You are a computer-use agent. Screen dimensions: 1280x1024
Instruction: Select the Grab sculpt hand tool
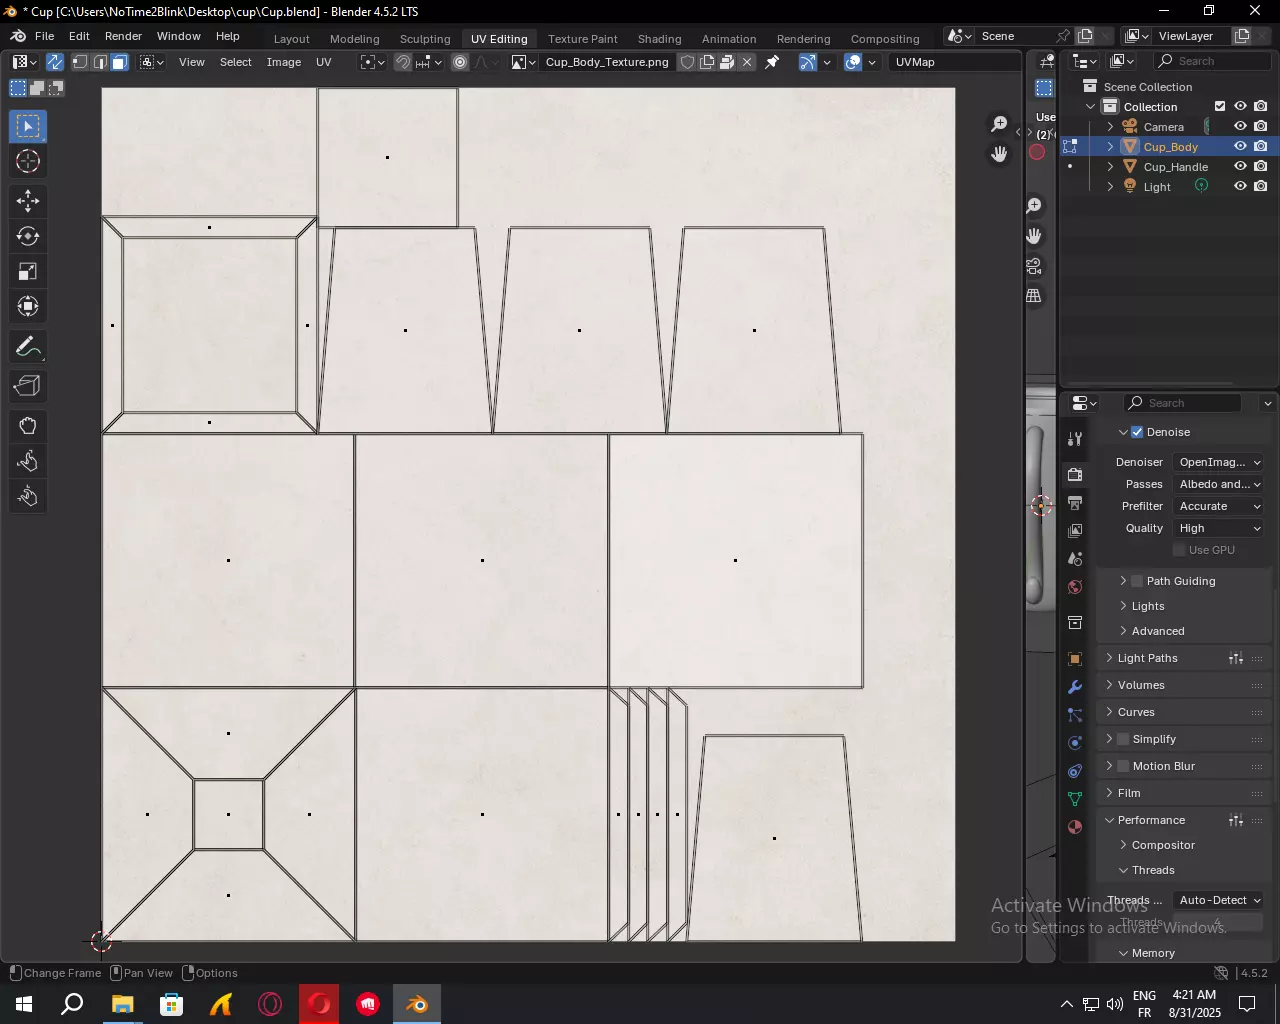pyautogui.click(x=28, y=427)
